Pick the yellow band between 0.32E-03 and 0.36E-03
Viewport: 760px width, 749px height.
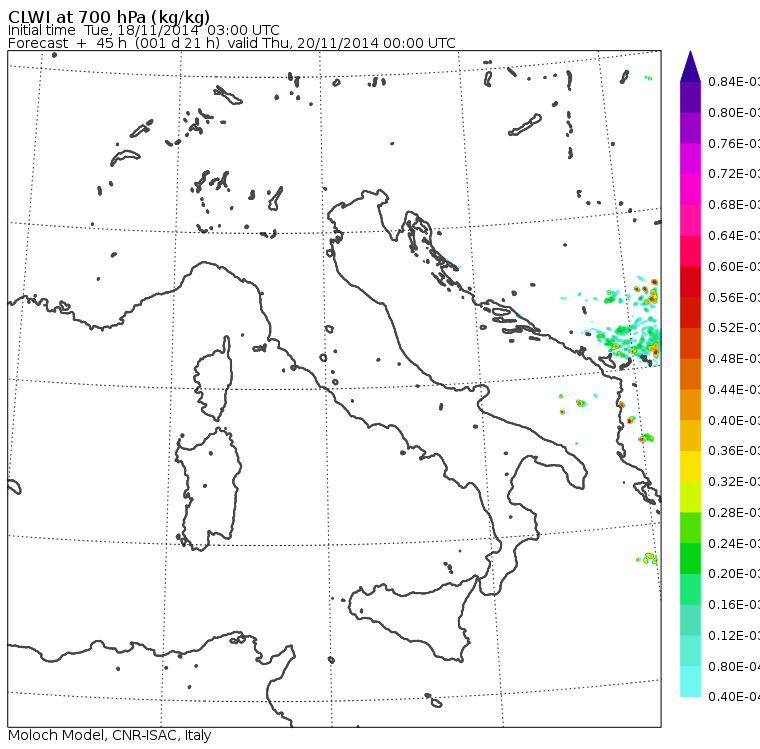(x=690, y=466)
